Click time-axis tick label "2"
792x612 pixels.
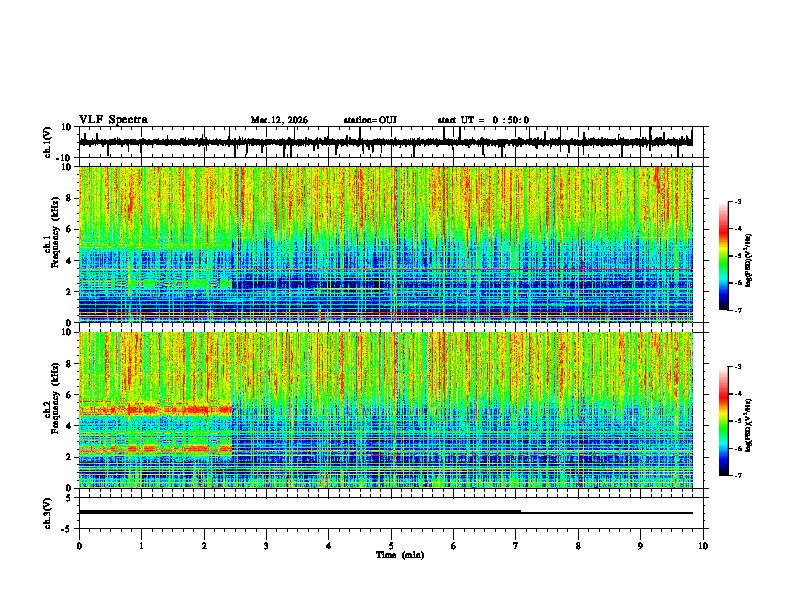(204, 546)
